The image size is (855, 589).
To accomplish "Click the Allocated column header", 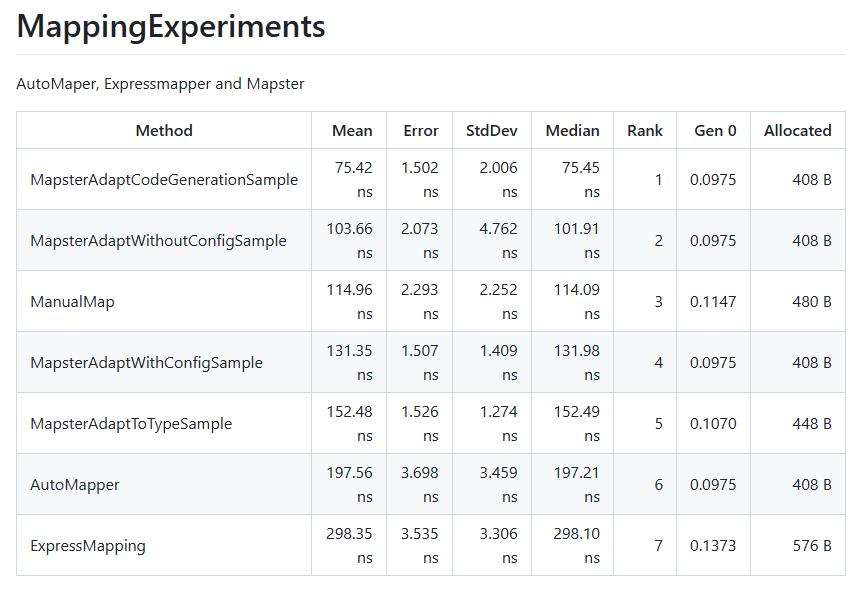I will (x=797, y=131).
